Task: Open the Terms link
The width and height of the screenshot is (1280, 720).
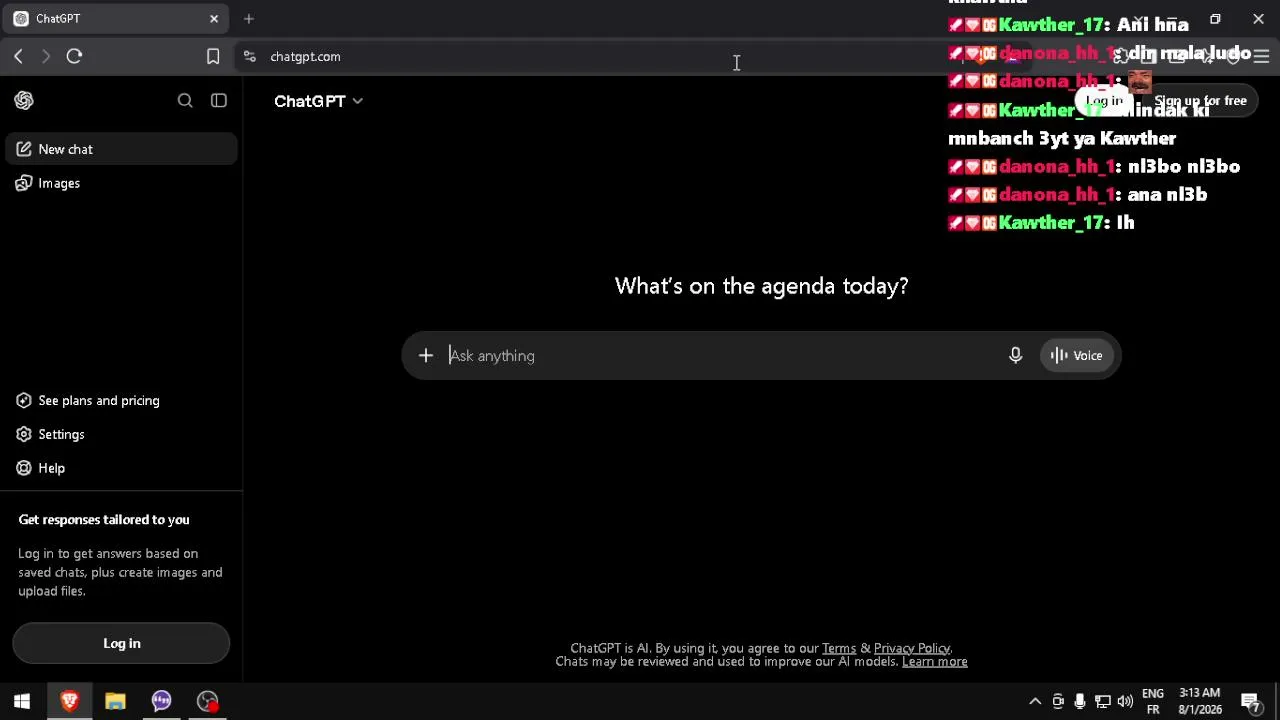Action: click(x=839, y=648)
